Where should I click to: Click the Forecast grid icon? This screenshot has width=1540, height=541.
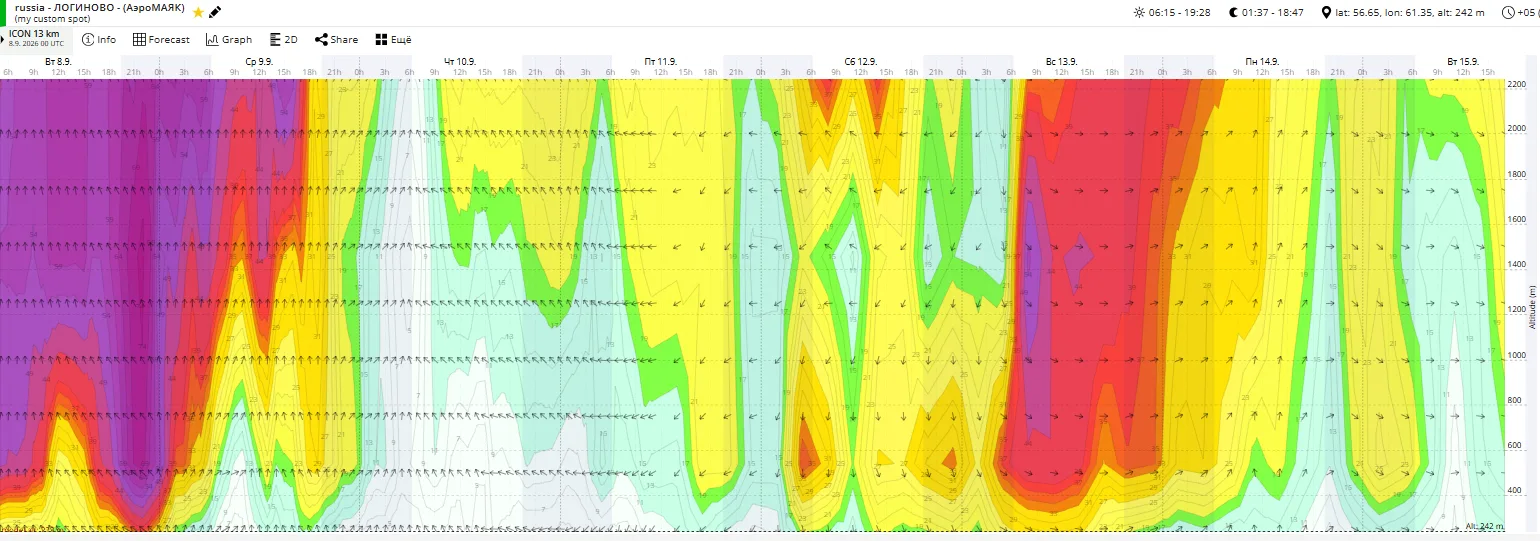pos(138,40)
